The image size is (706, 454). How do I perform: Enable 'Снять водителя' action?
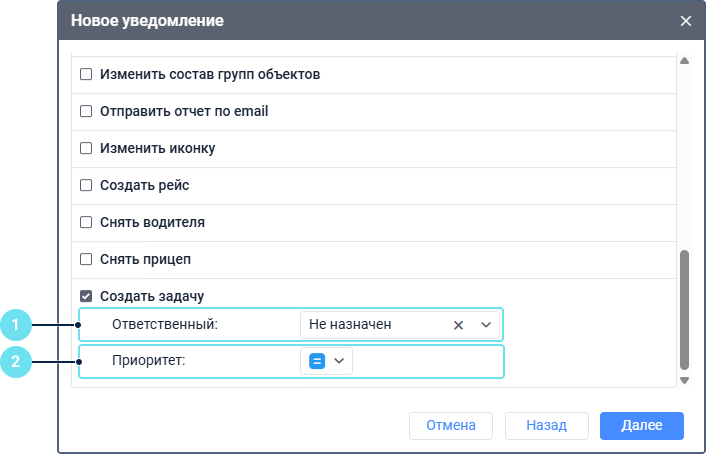pos(86,222)
